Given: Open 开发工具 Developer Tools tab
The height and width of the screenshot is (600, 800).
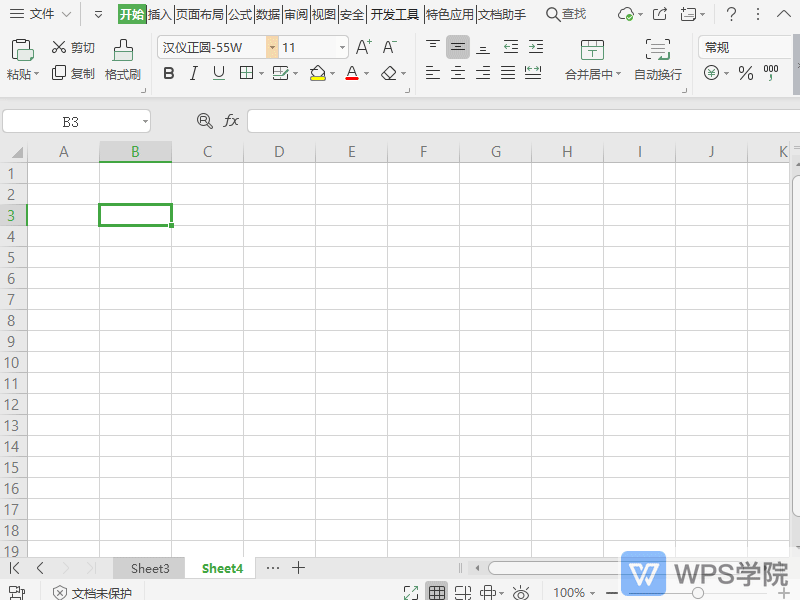Looking at the screenshot, I should (x=395, y=14).
